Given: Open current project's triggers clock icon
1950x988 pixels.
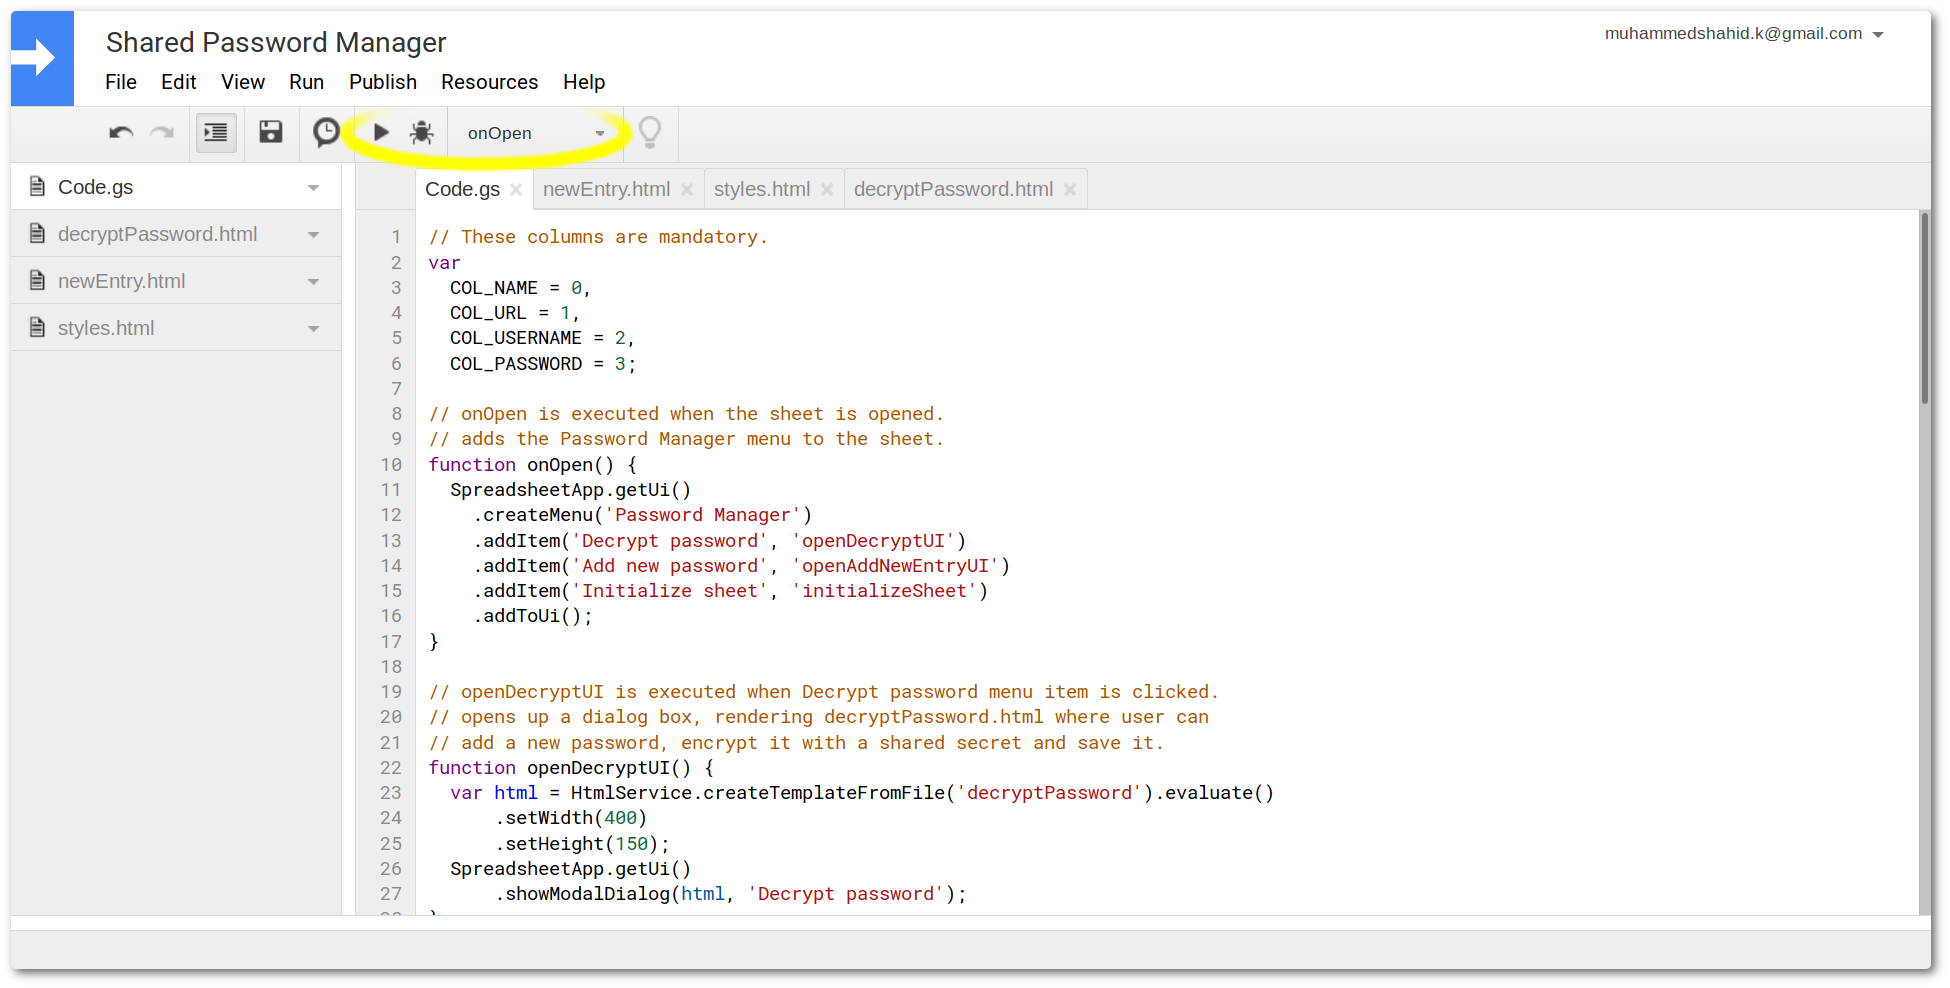Looking at the screenshot, I should coord(326,132).
